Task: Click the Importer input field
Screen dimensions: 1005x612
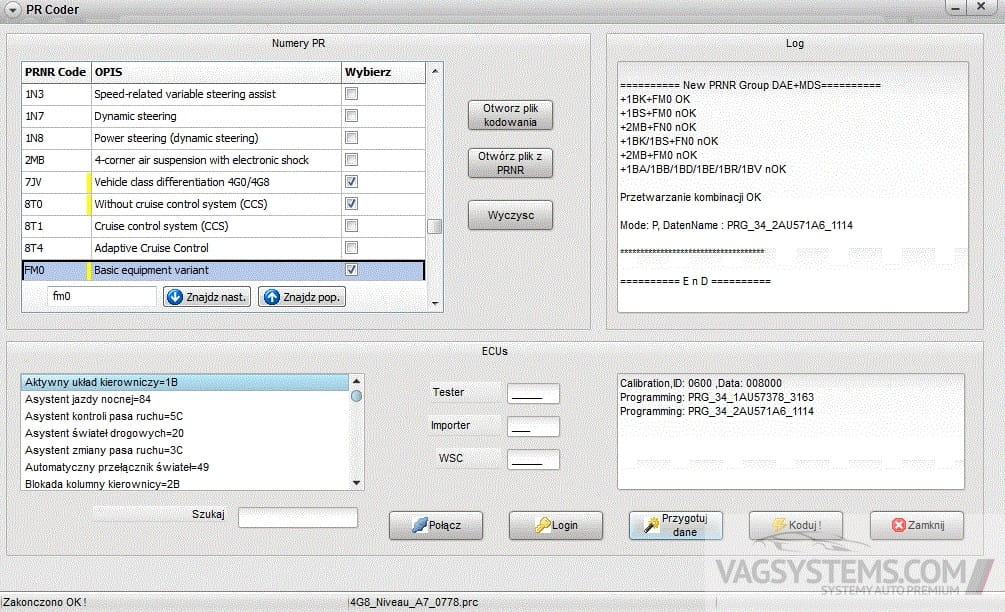Action: coord(533,427)
